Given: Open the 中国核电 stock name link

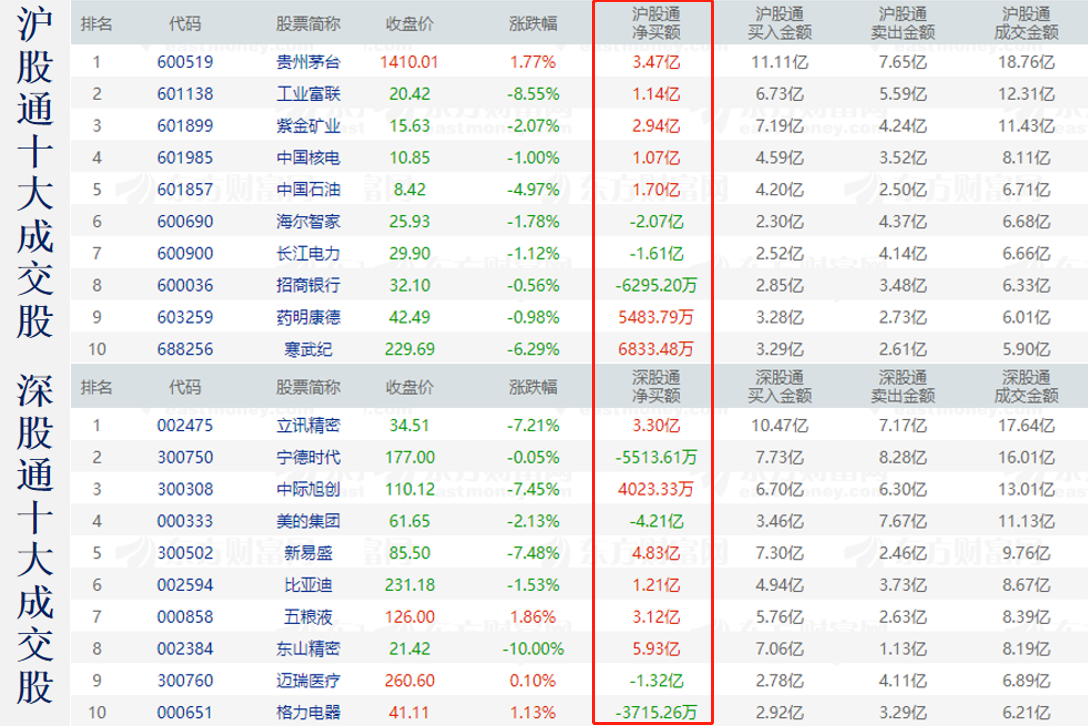Looking at the screenshot, I should [308, 158].
